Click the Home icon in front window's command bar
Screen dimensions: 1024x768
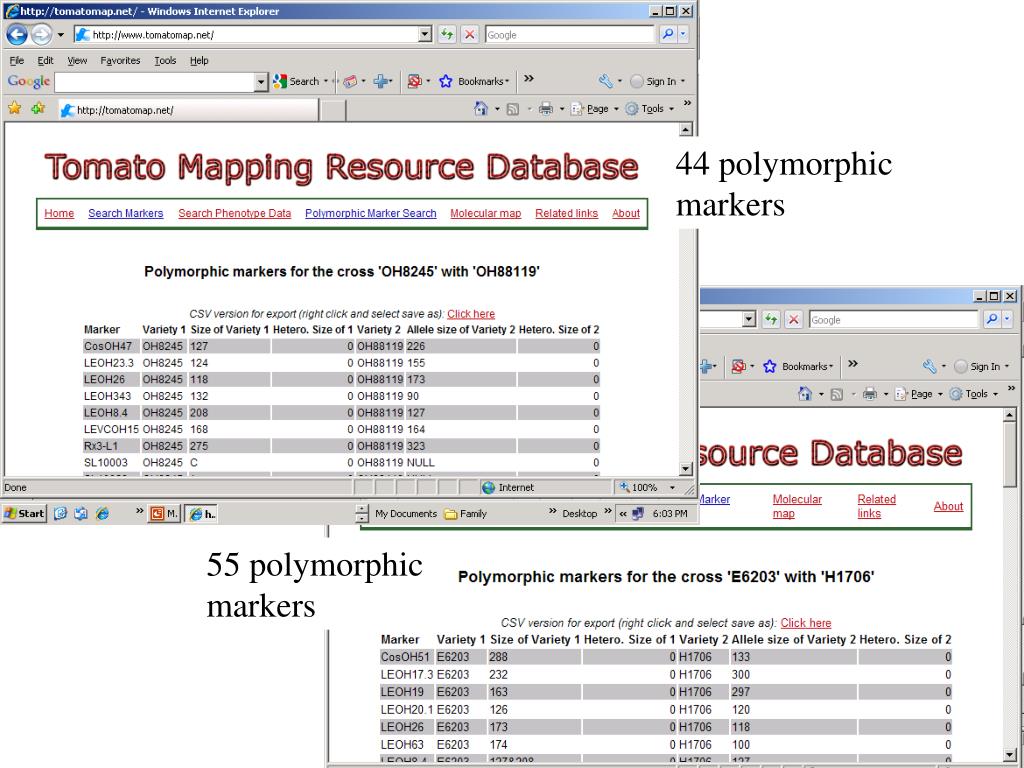tap(481, 109)
